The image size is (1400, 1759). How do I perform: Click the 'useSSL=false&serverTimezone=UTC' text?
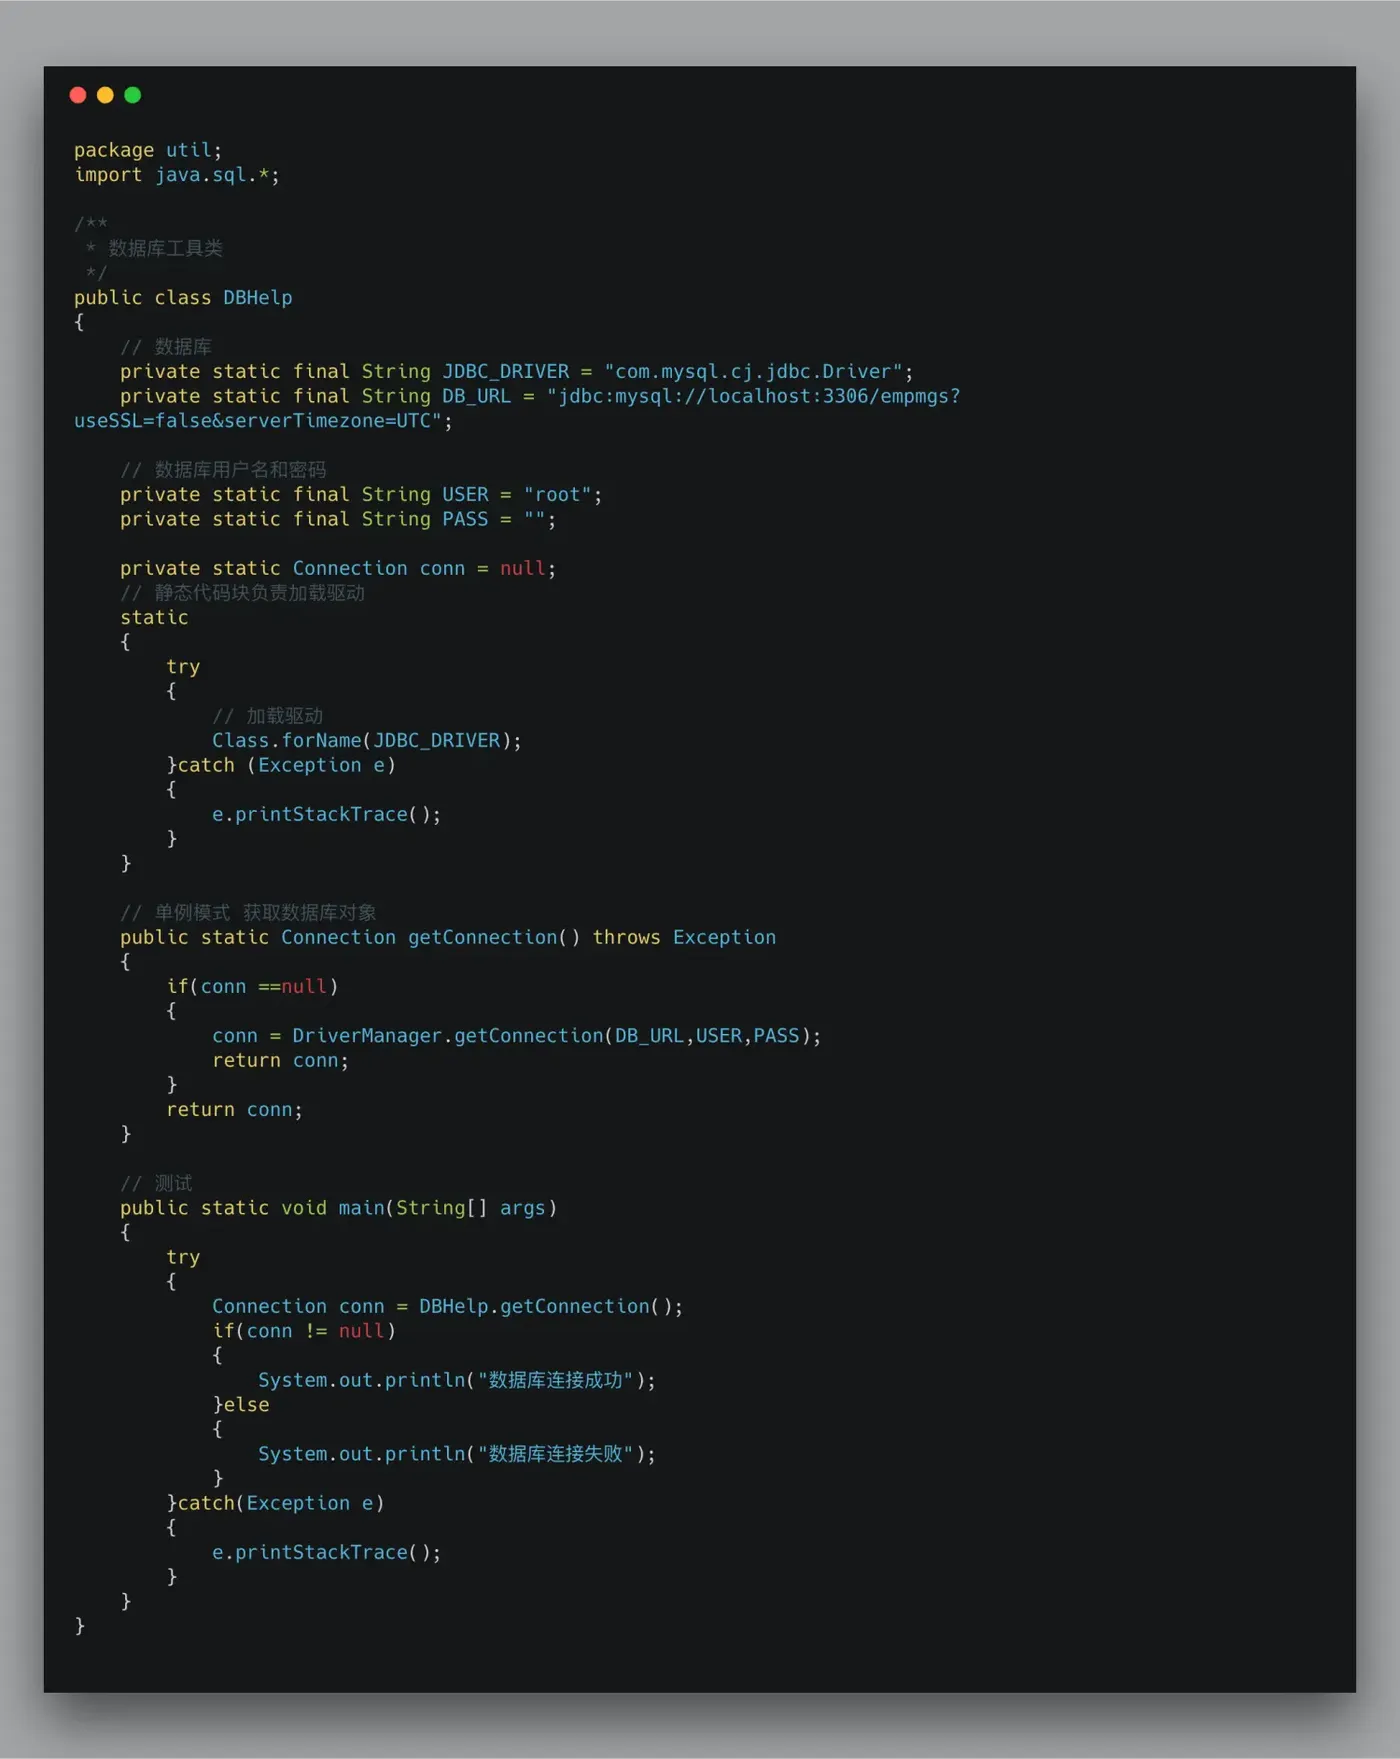point(252,421)
